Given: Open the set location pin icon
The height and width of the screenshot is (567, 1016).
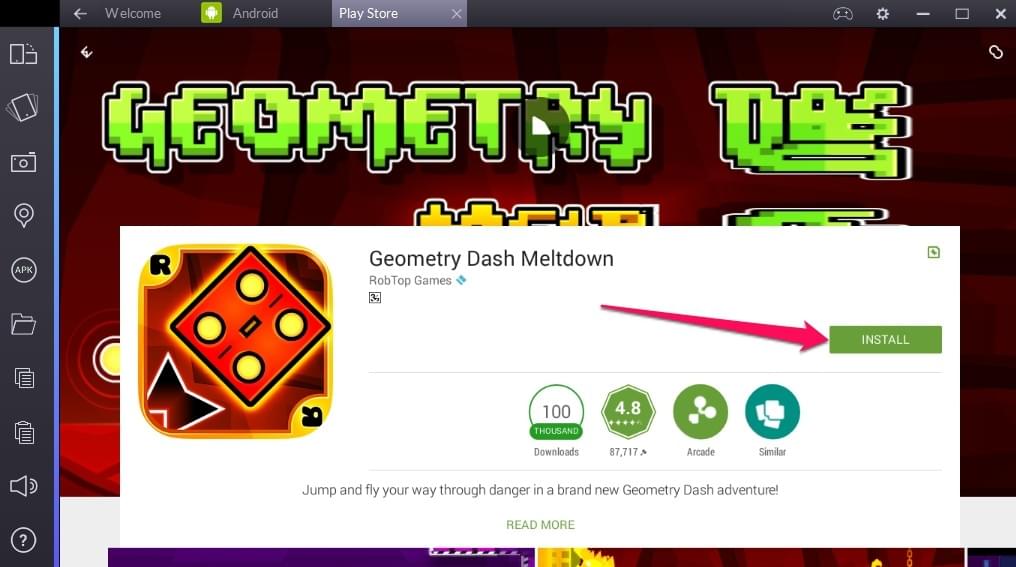Looking at the screenshot, I should click(24, 215).
